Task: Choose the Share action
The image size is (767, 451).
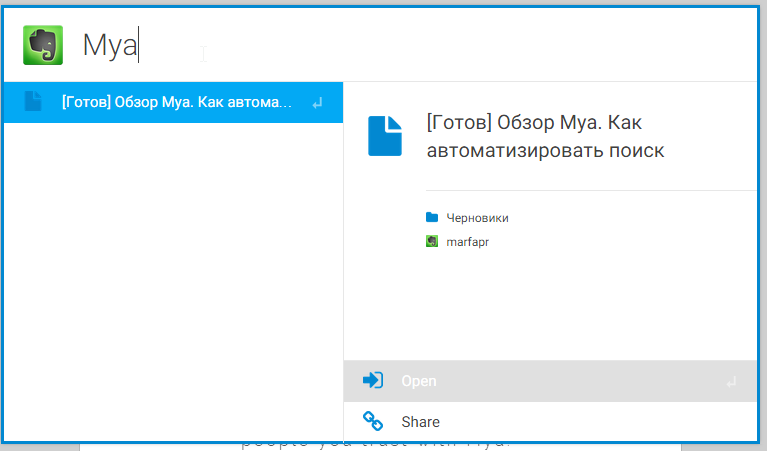Action: 550,422
